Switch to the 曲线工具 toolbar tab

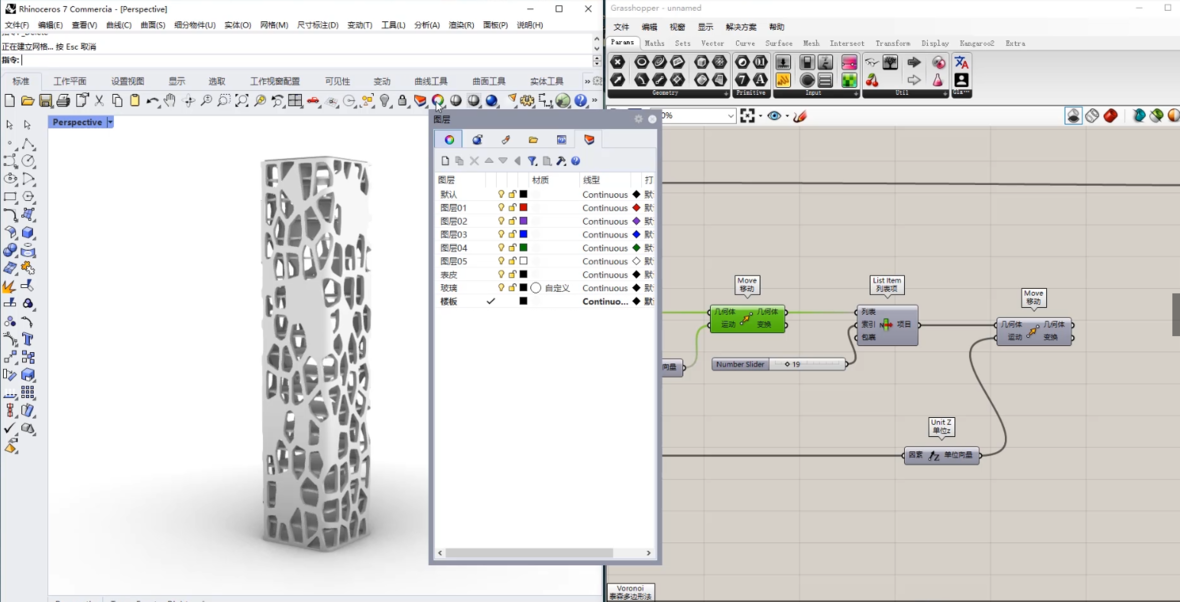pos(430,81)
